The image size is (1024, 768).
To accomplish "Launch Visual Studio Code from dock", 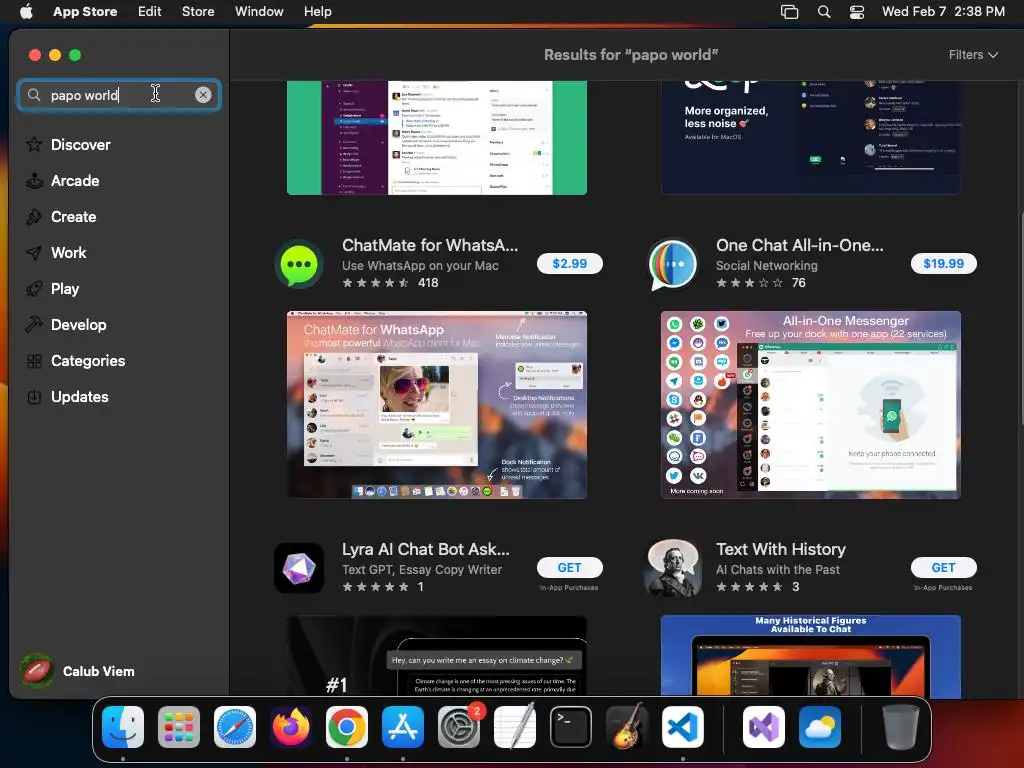I will tap(683, 727).
